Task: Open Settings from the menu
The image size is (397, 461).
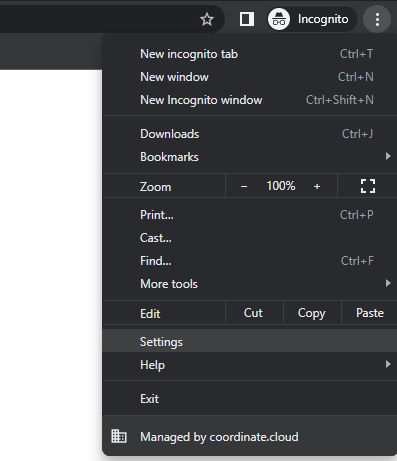Action: pyautogui.click(x=250, y=342)
